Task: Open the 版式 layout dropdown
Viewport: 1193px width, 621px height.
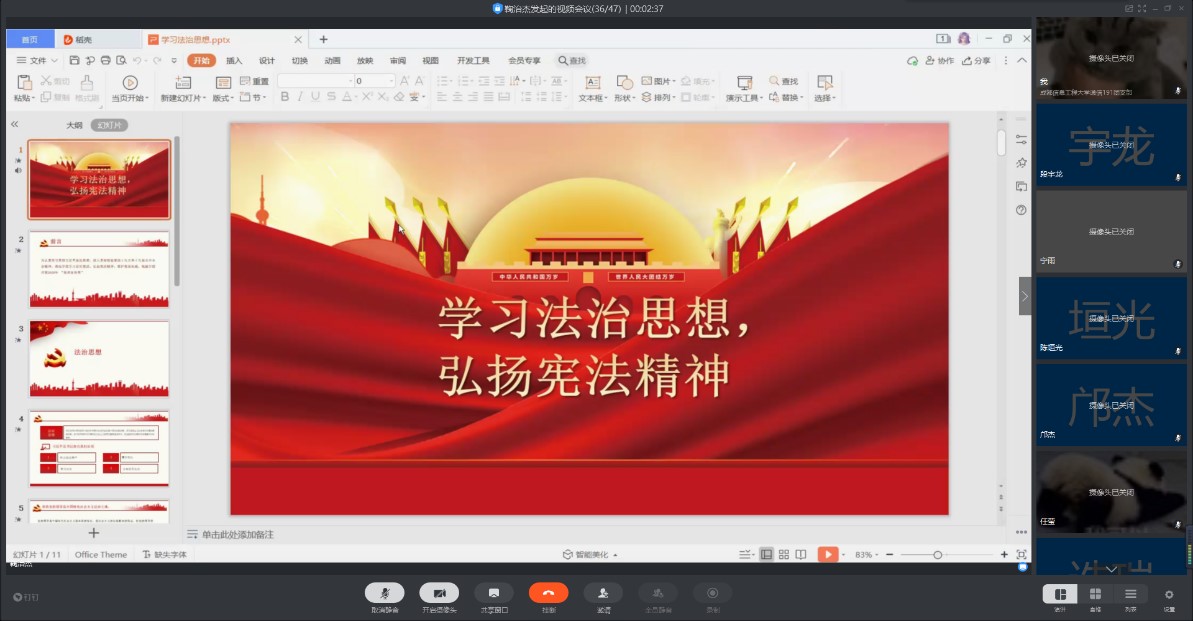Action: coord(223,98)
